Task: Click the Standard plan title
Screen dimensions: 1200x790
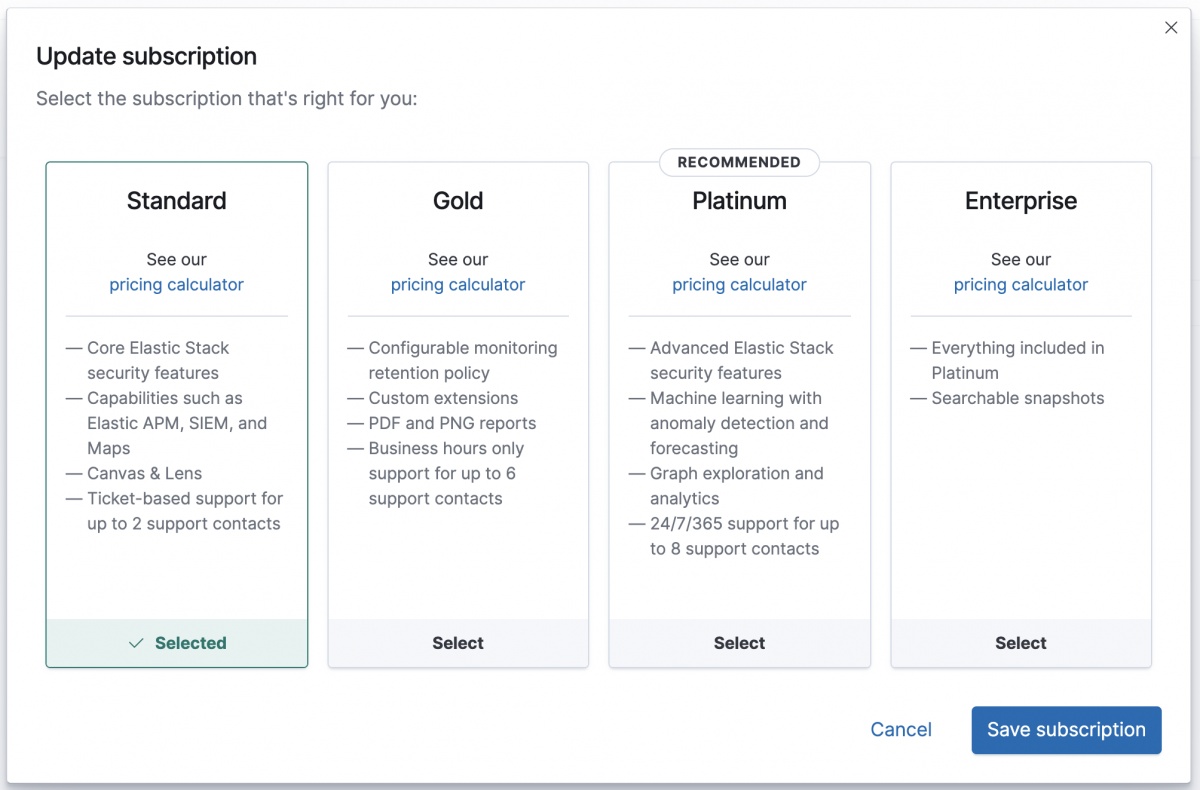Action: click(176, 201)
